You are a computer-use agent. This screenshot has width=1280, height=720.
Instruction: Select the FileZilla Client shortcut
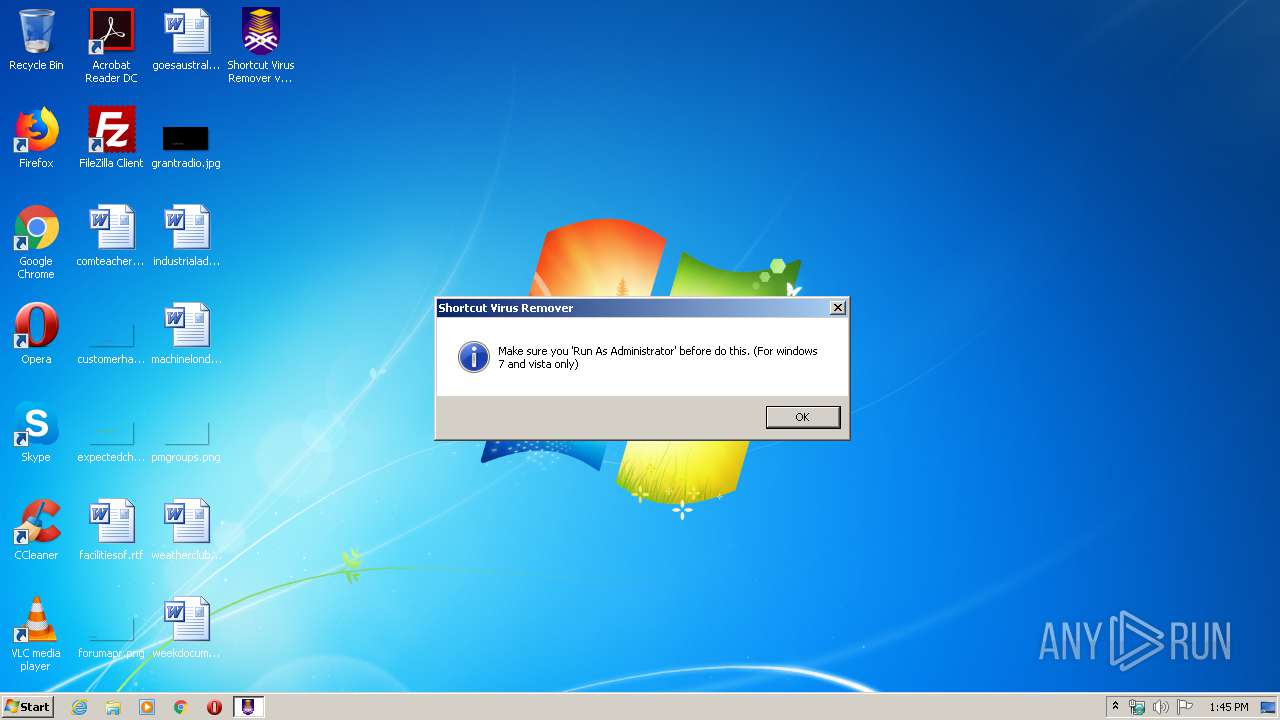pos(111,138)
